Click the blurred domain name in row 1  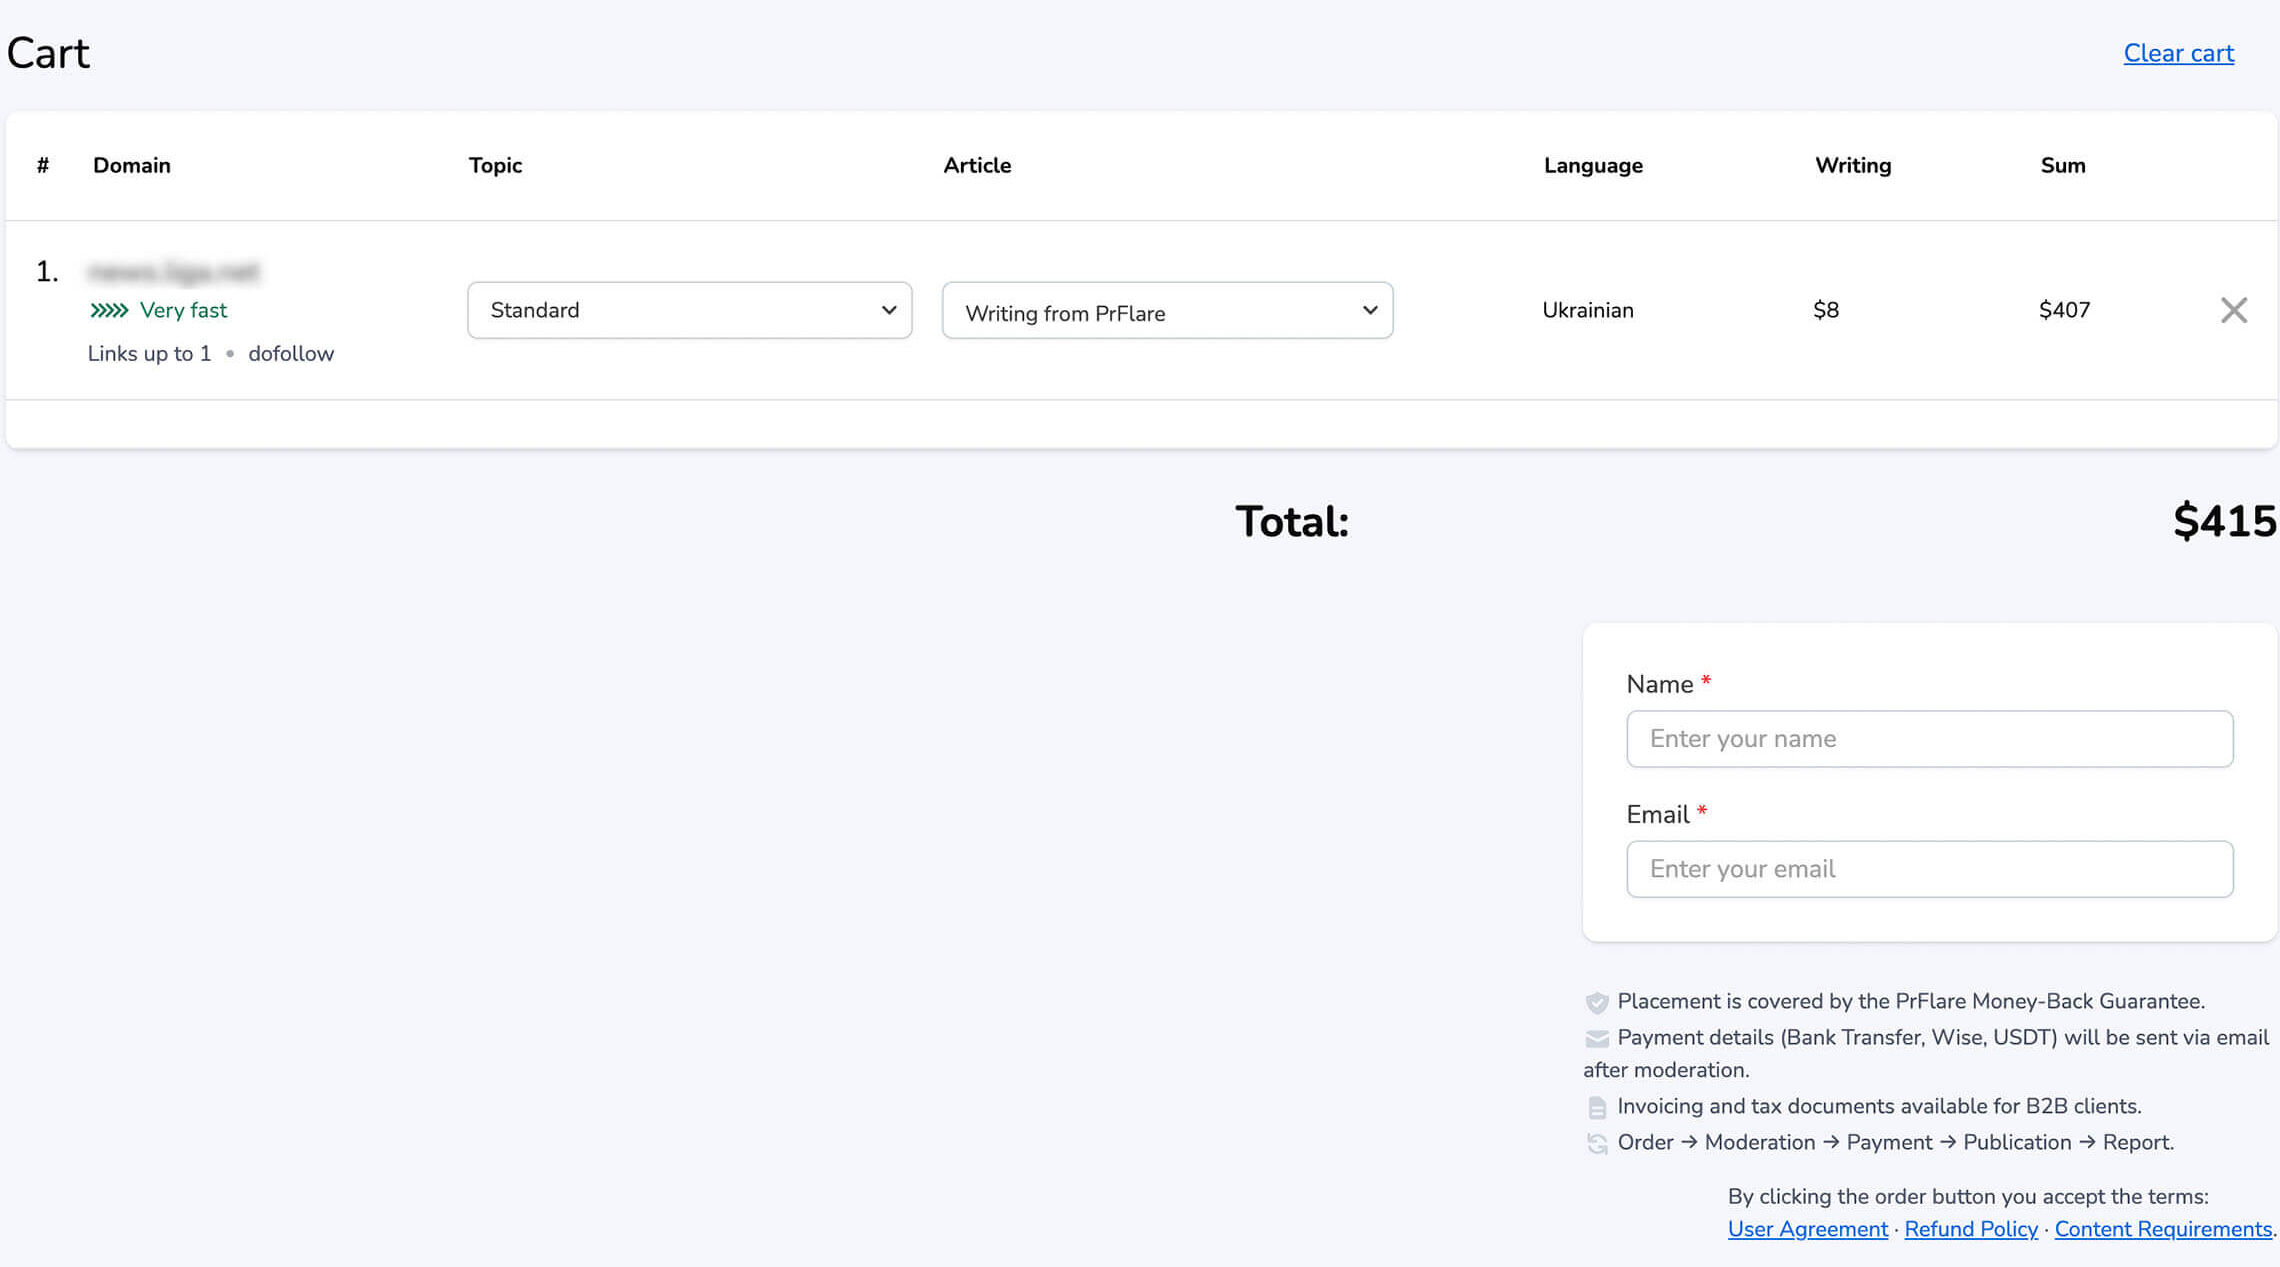[173, 271]
